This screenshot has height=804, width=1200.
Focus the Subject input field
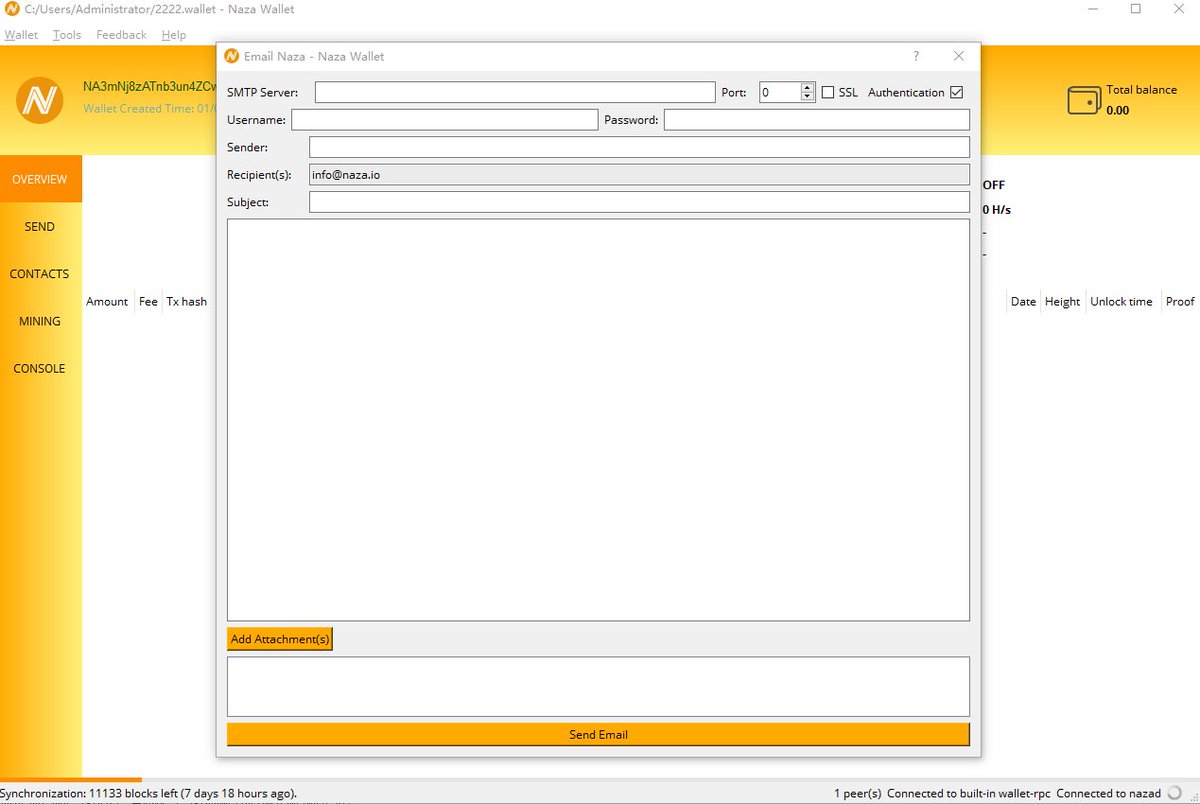point(639,202)
